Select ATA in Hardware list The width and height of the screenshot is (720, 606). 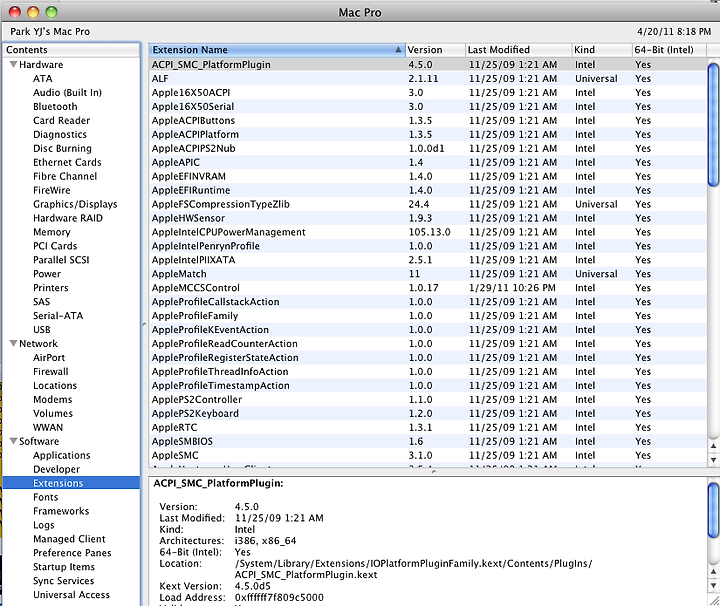coord(43,79)
